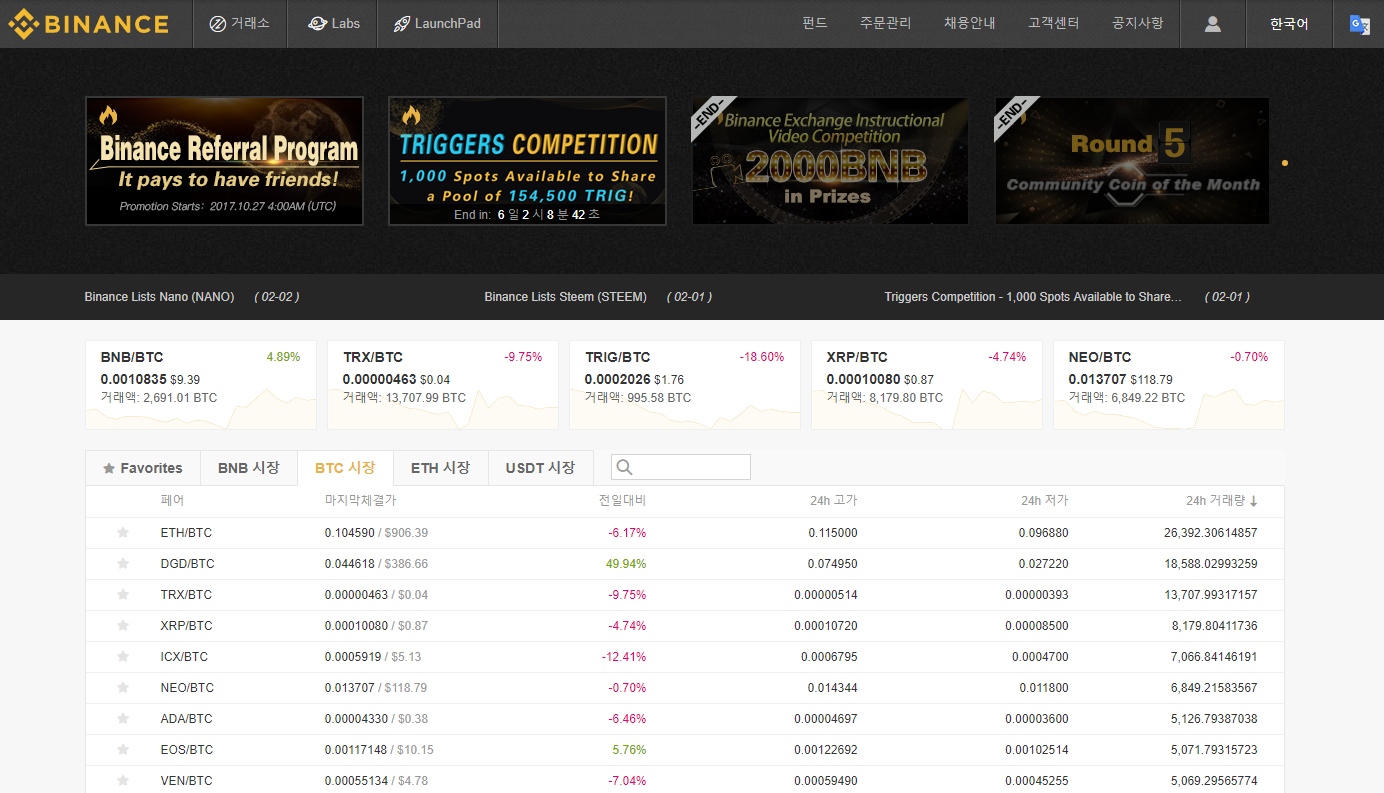Open the Labs menu item
The width and height of the screenshot is (1384, 793).
(x=333, y=24)
